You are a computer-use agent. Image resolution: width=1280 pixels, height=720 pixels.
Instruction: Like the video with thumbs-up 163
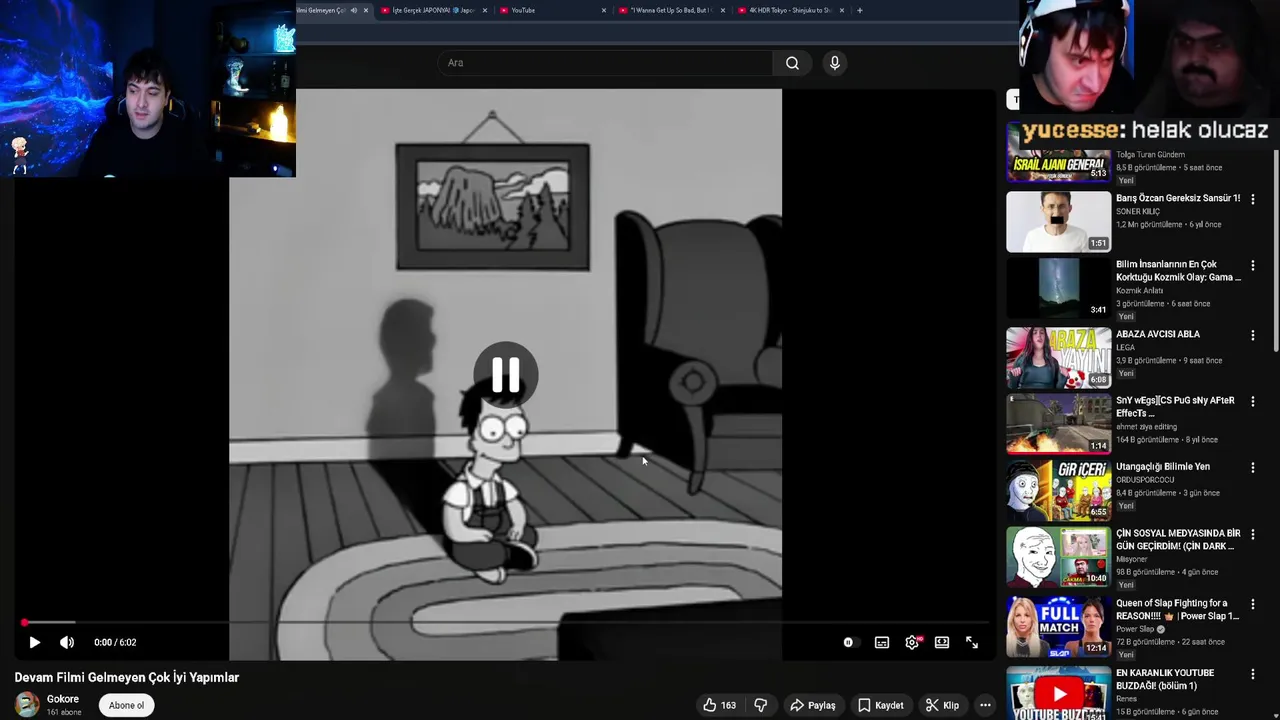[719, 705]
